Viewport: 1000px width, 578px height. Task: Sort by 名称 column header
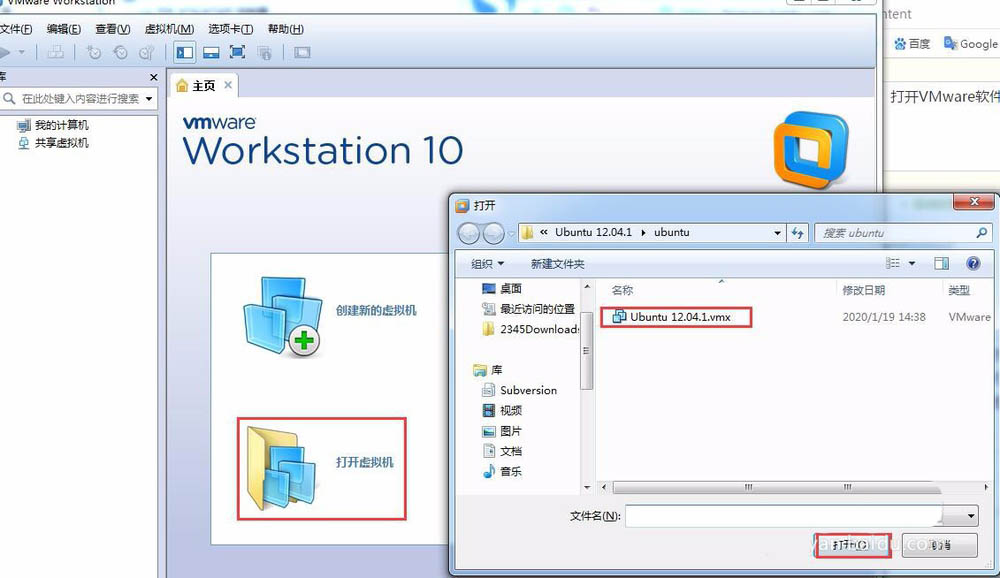pyautogui.click(x=622, y=290)
